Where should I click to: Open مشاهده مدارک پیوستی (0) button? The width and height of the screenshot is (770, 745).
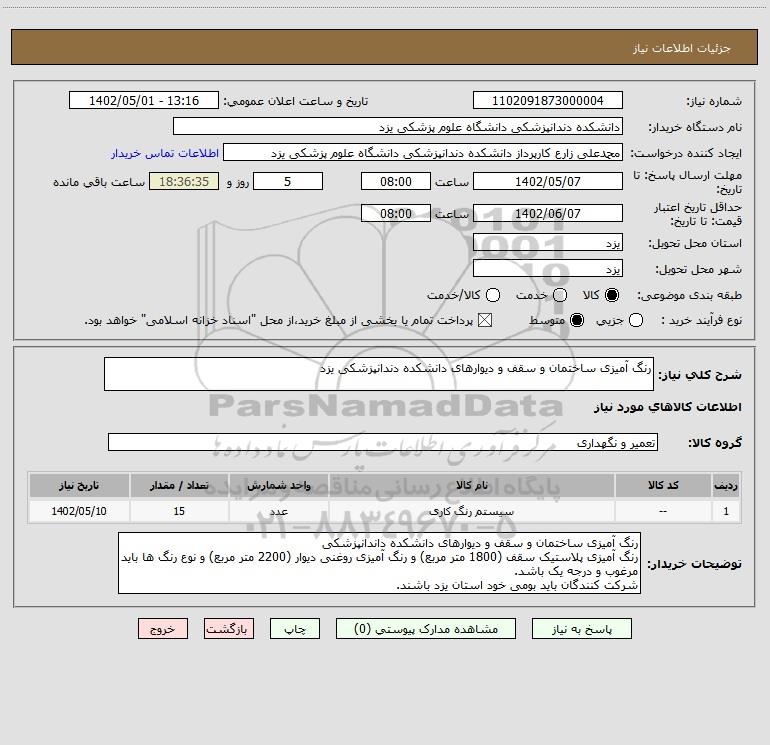[426, 629]
